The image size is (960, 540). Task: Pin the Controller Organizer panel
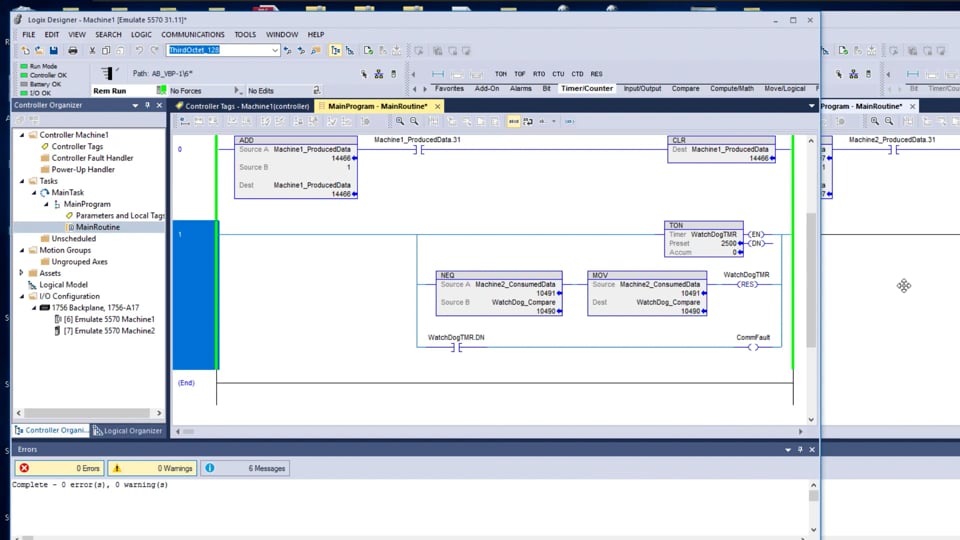(x=147, y=105)
